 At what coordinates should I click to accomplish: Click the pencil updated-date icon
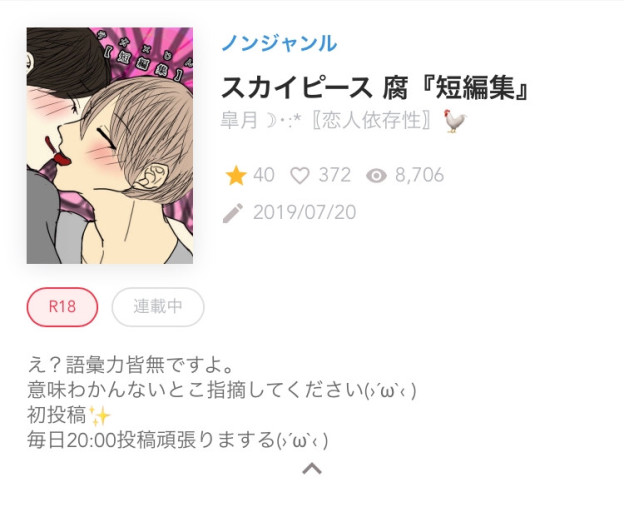(233, 213)
